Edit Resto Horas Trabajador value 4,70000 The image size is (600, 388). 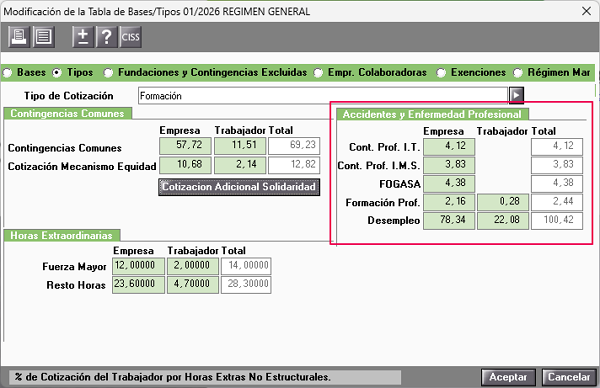193,285
